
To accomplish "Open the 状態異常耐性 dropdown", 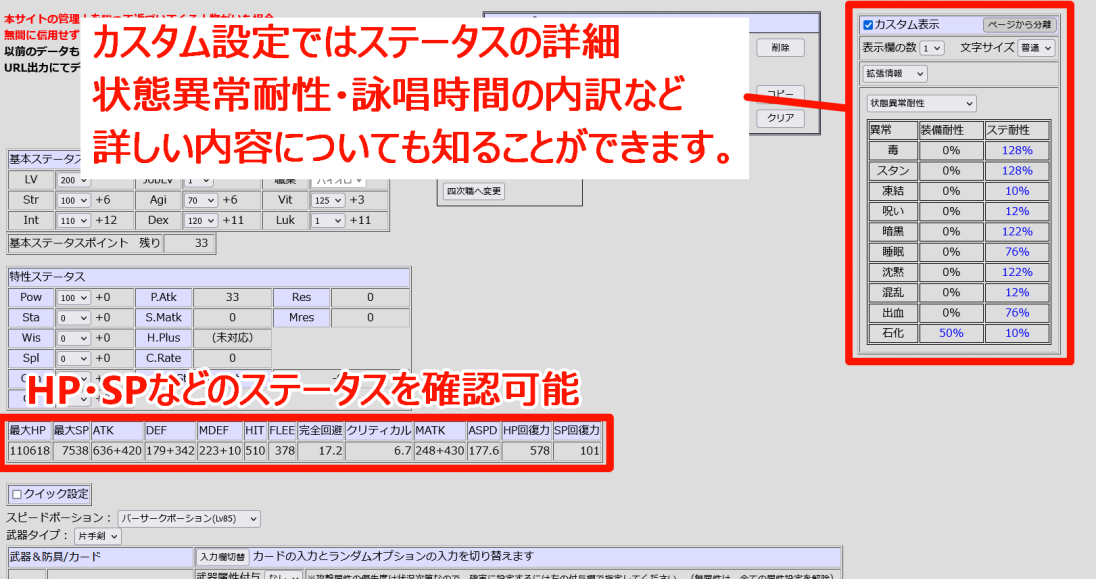I will click(921, 103).
